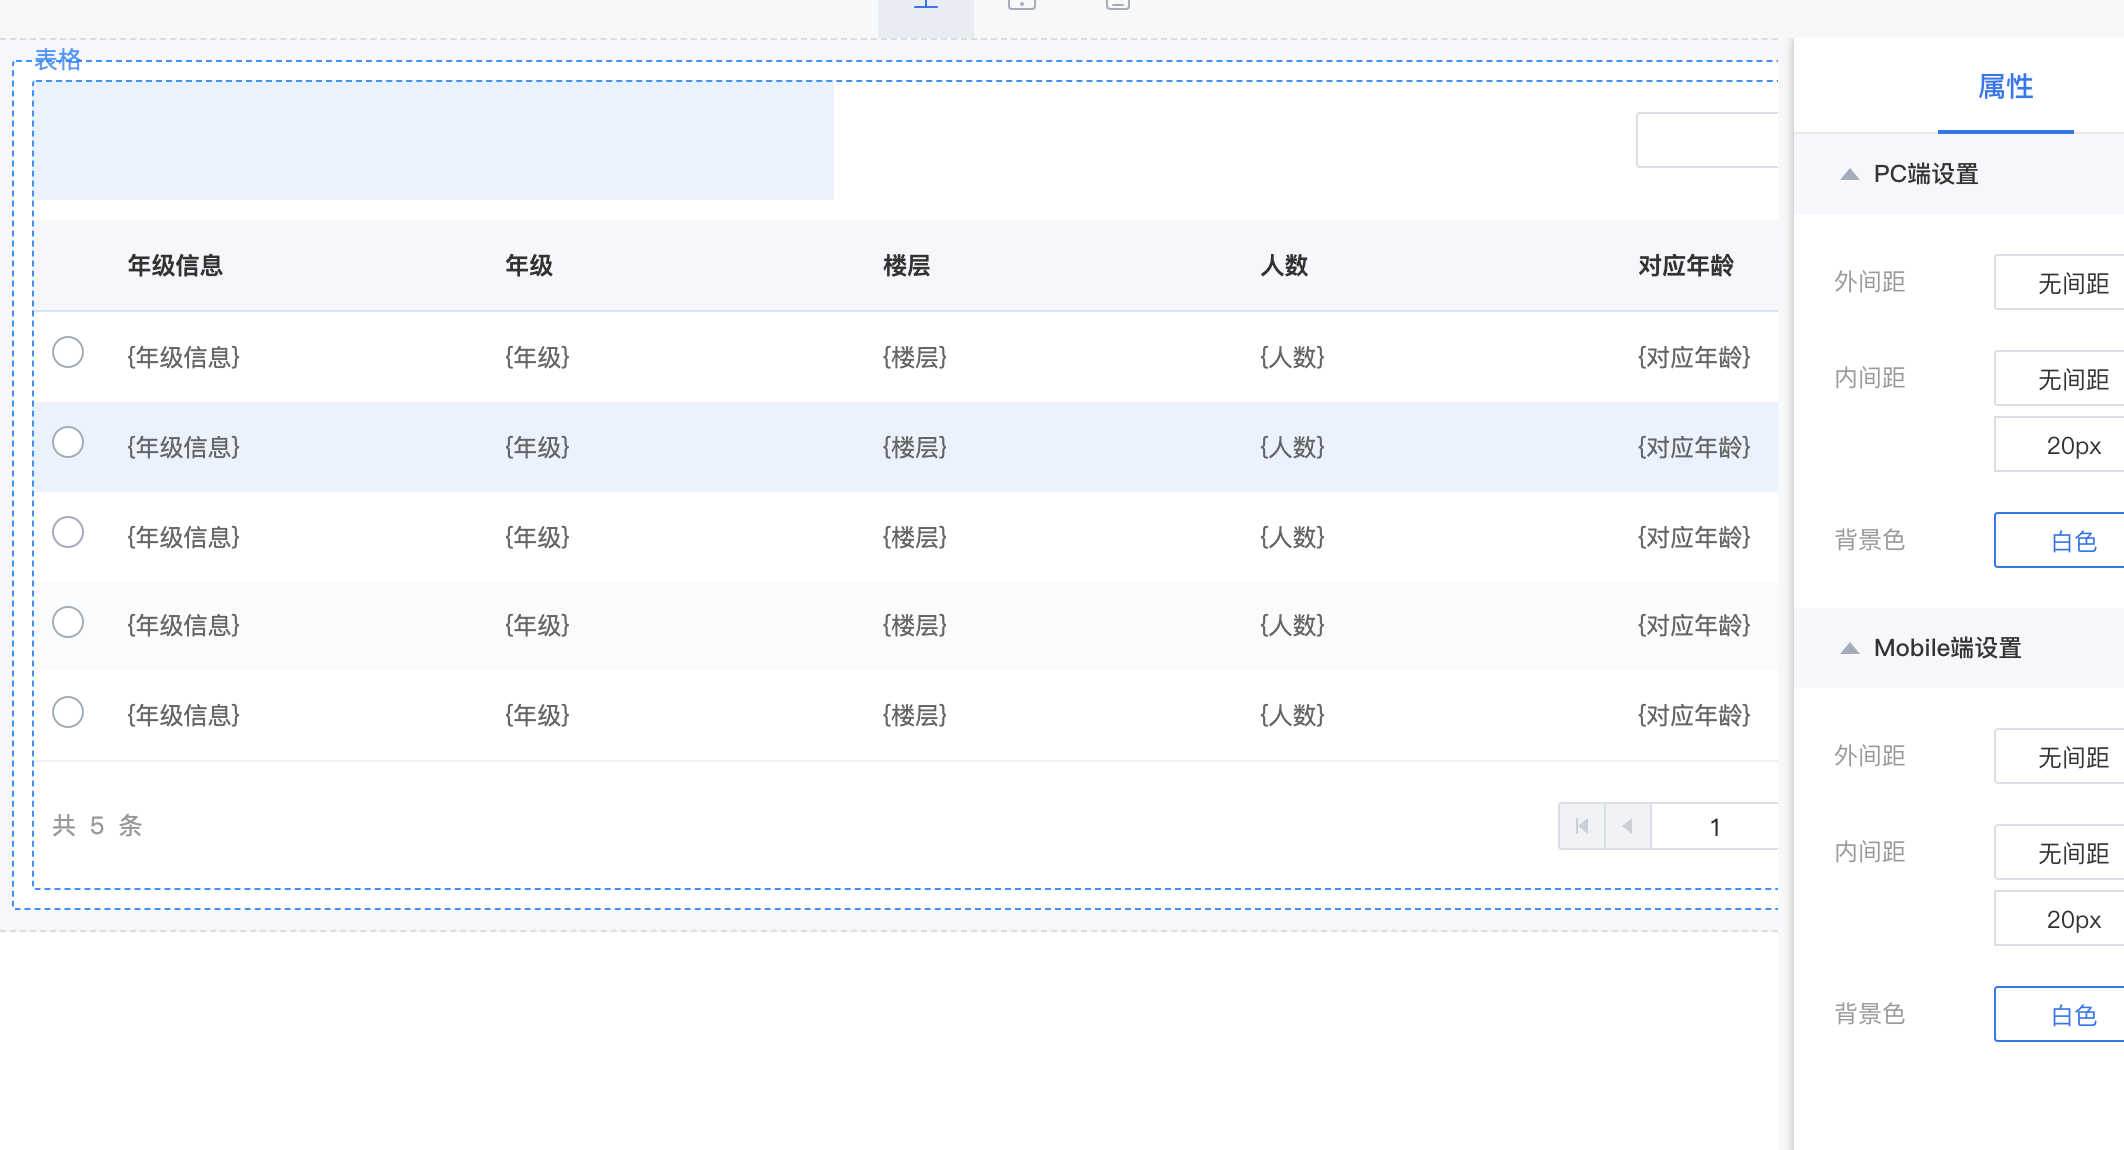Open Mobile 内间距 dropdown showing 无间距
Image resolution: width=2124 pixels, height=1150 pixels.
pos(2058,853)
